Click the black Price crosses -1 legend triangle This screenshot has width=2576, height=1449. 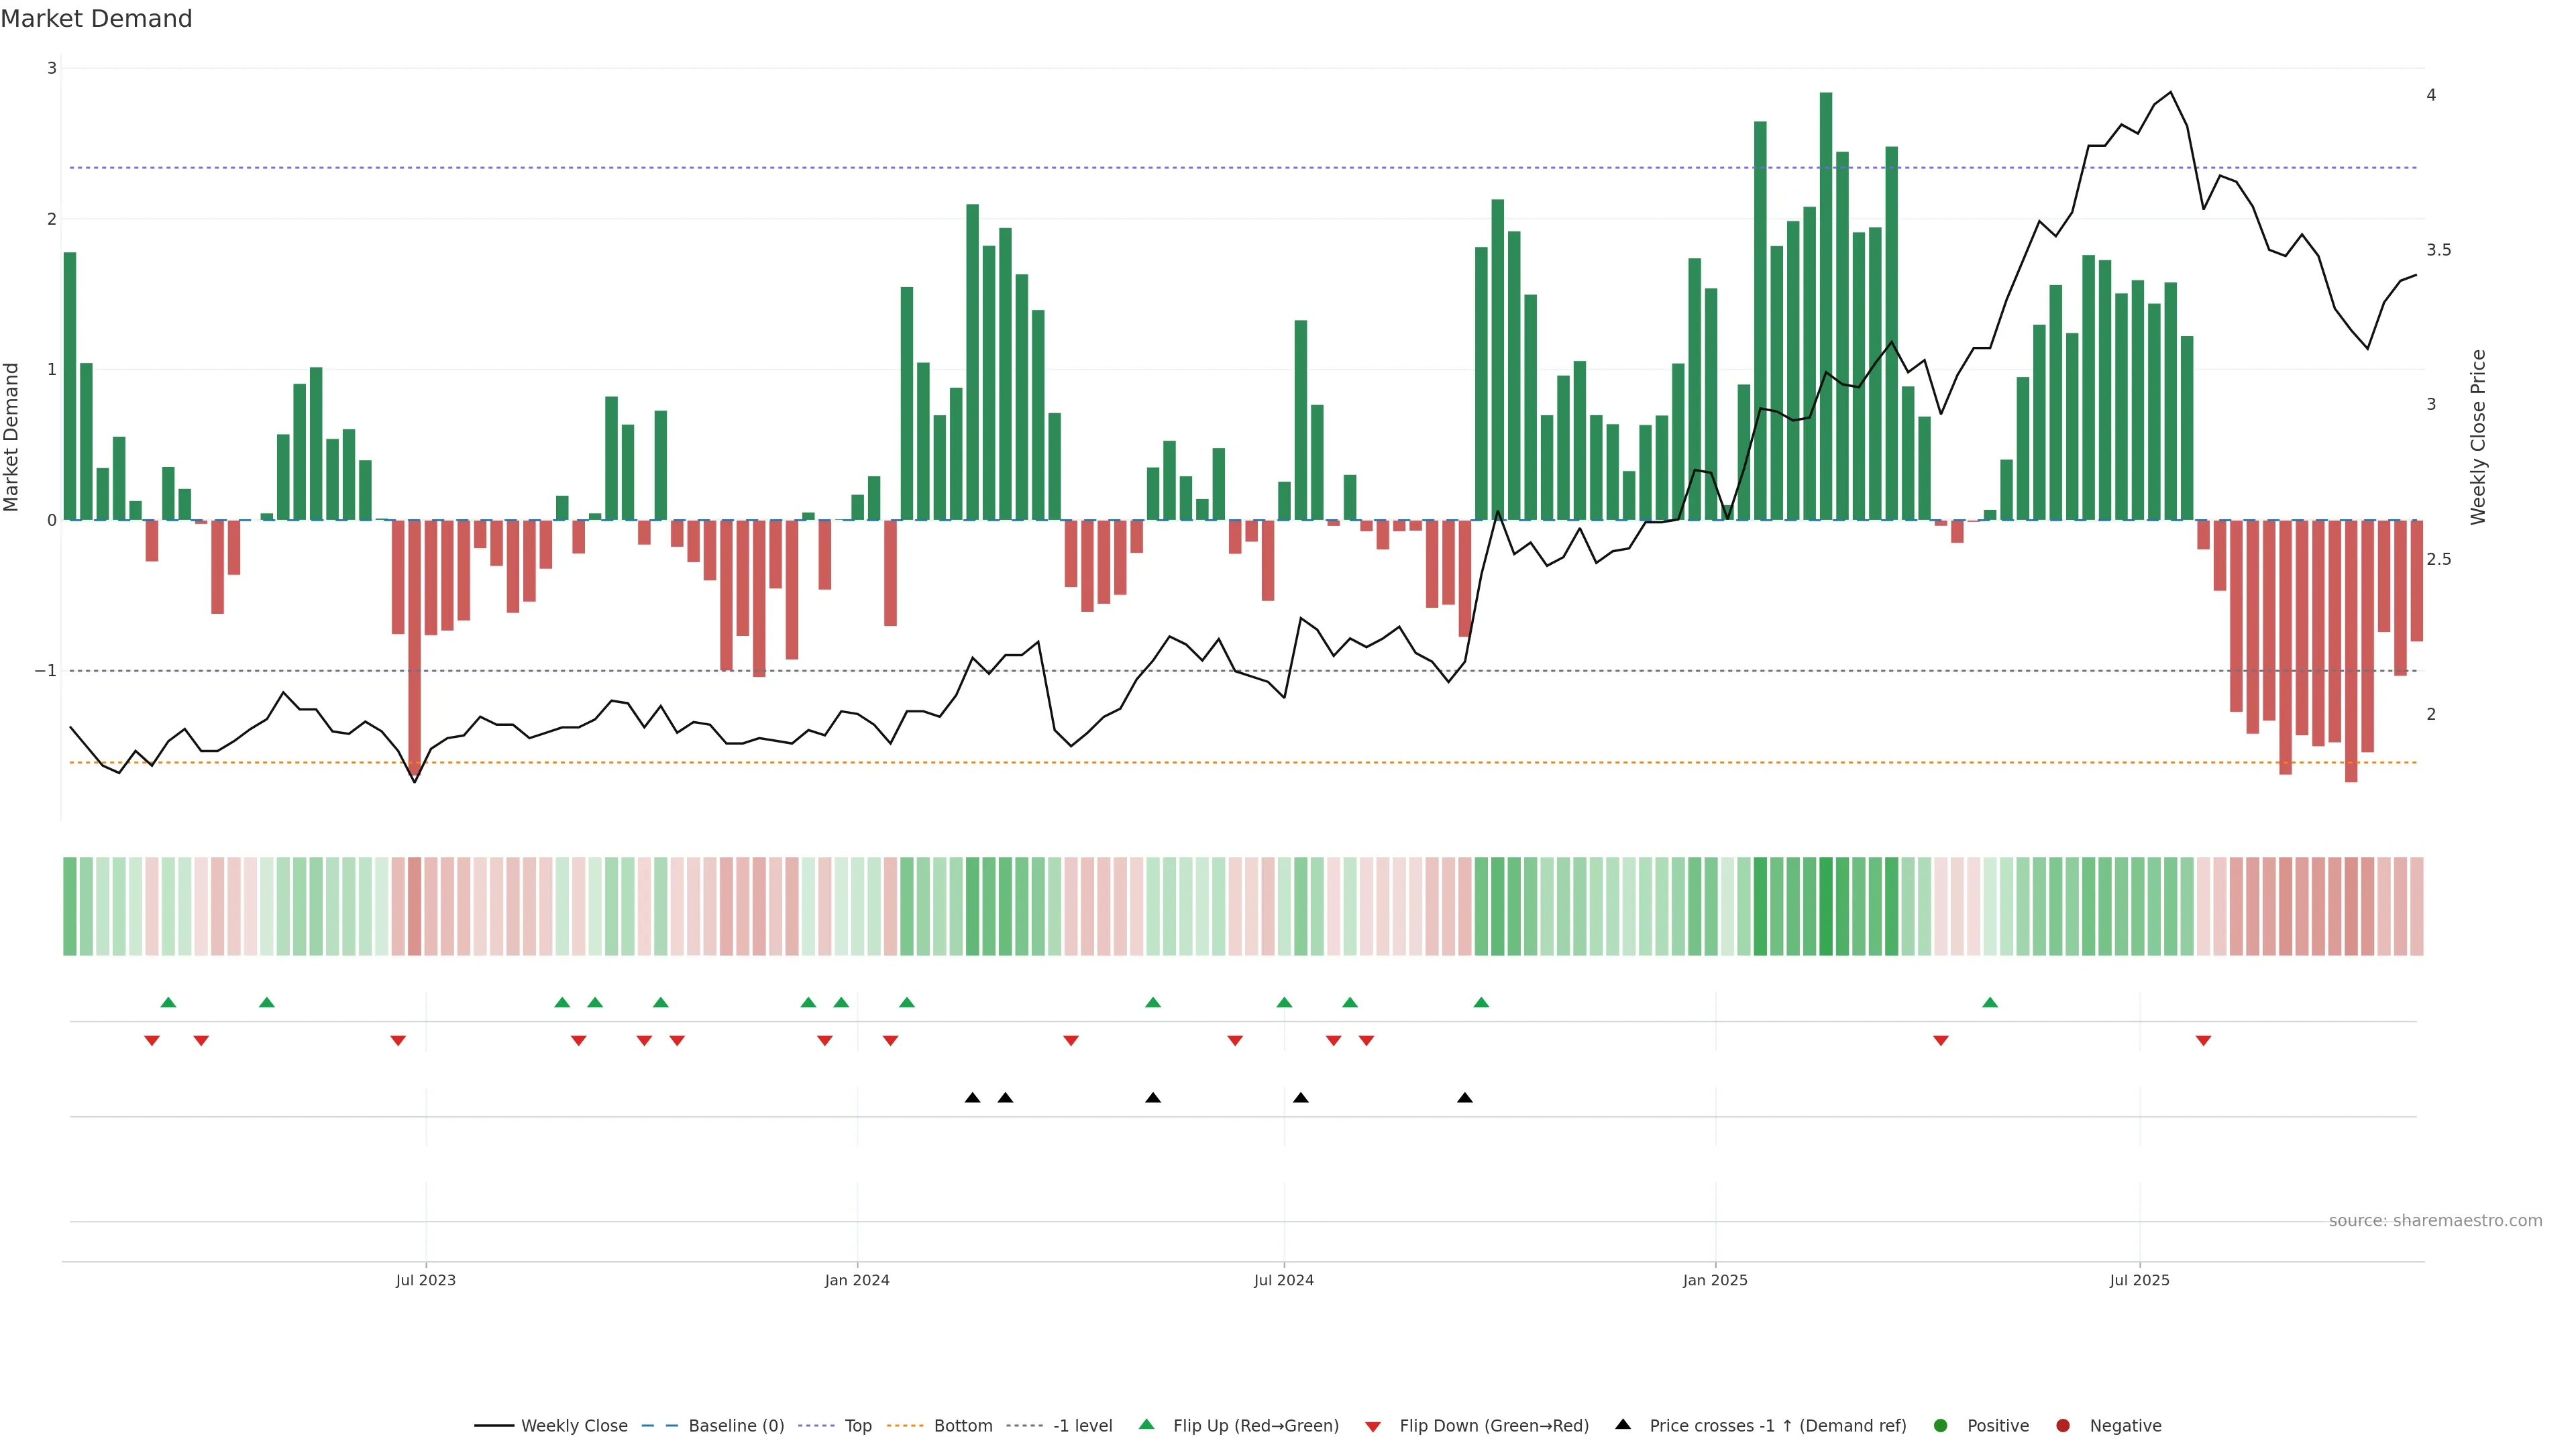pyautogui.click(x=1623, y=1424)
